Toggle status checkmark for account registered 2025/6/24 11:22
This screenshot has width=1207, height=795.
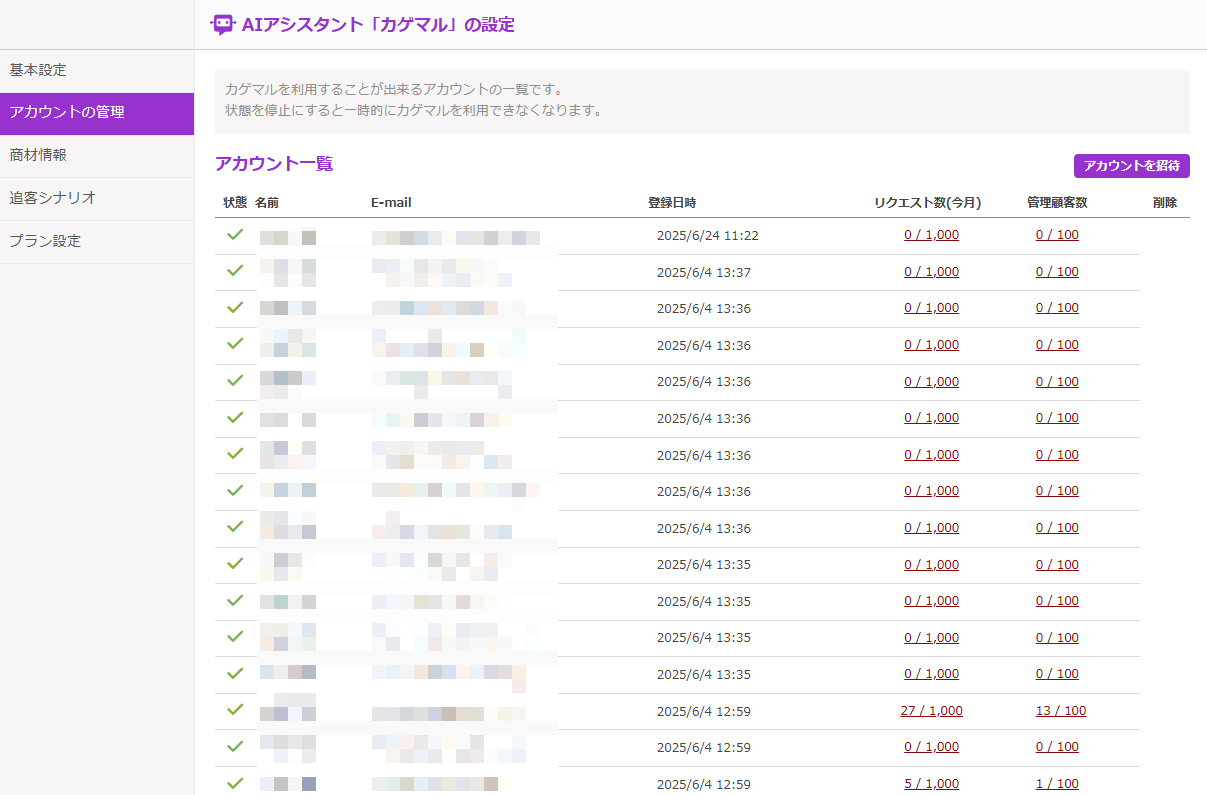(x=235, y=235)
